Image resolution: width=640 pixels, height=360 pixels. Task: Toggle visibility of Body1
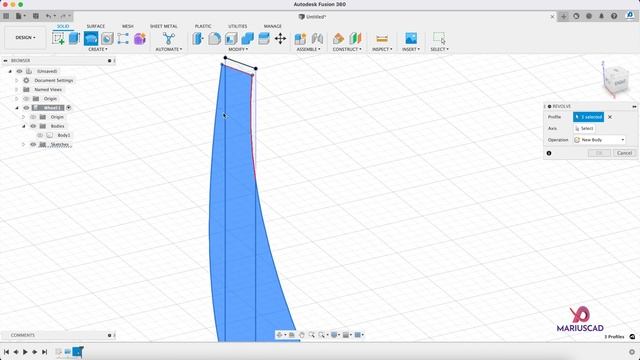[40, 135]
